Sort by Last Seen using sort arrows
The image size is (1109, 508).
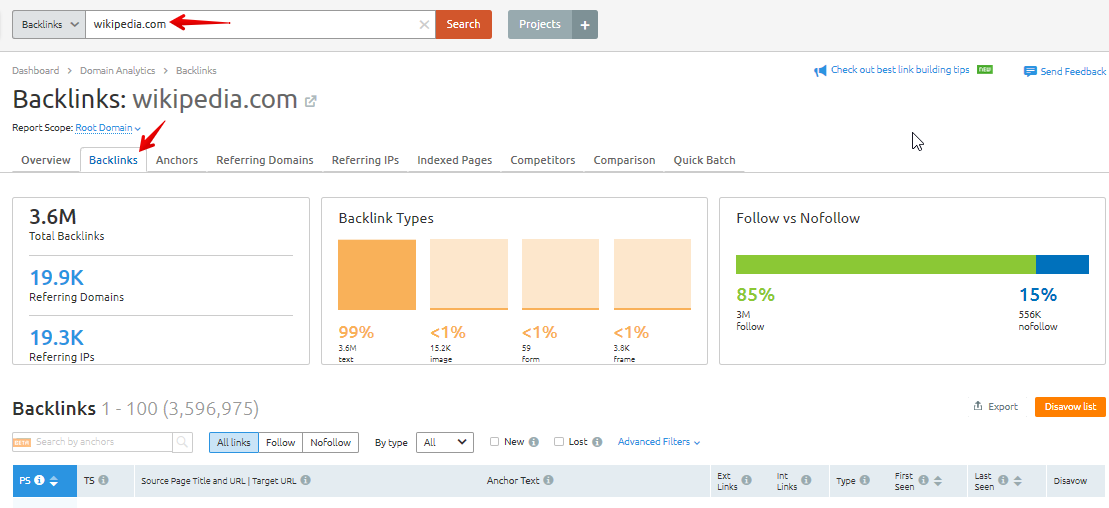click(x=1017, y=481)
